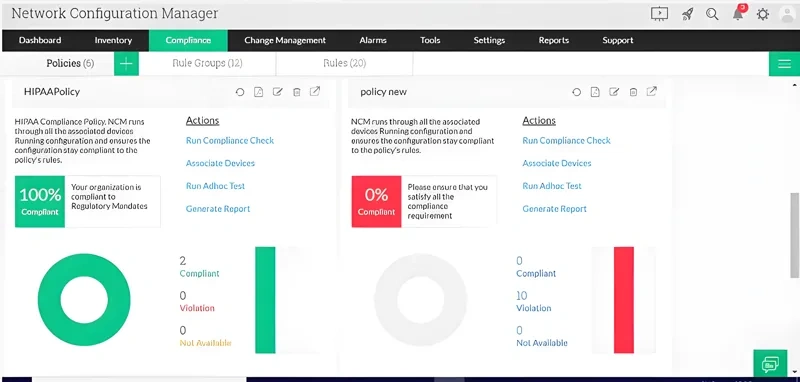Click the green HIPAAPolicy donut chart
The width and height of the screenshot is (800, 382).
coord(84,300)
